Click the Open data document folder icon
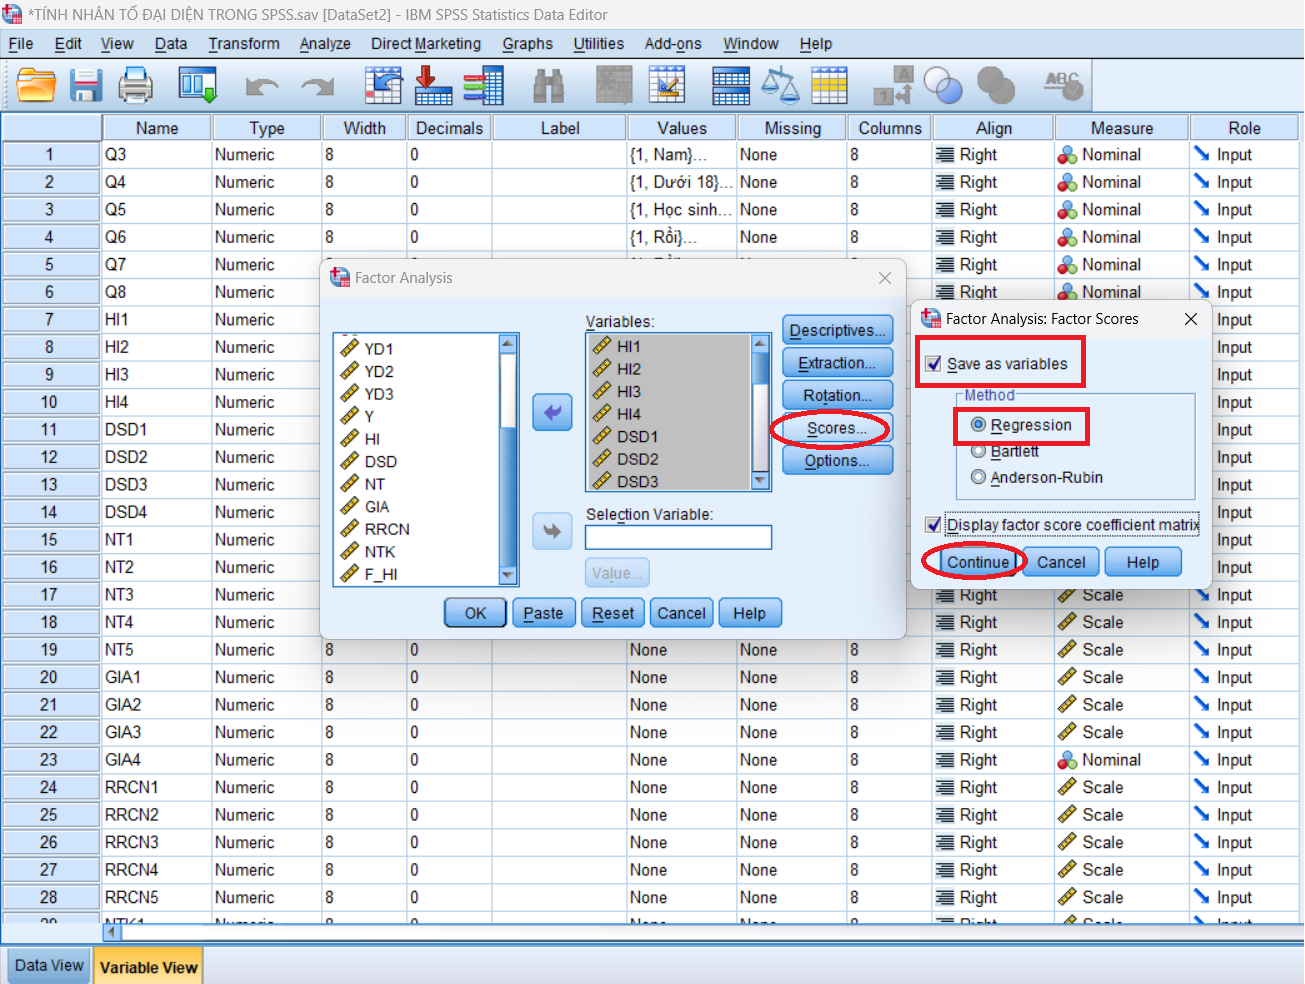The image size is (1305, 984). point(36,86)
